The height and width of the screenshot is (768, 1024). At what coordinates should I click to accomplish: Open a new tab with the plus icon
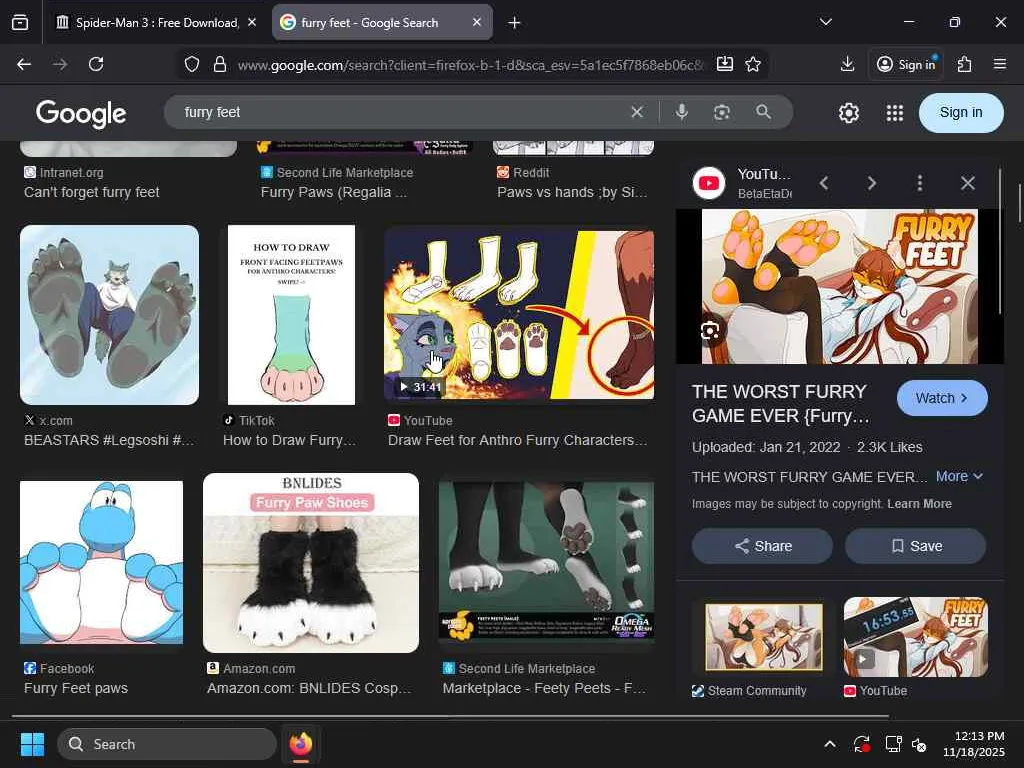click(514, 23)
